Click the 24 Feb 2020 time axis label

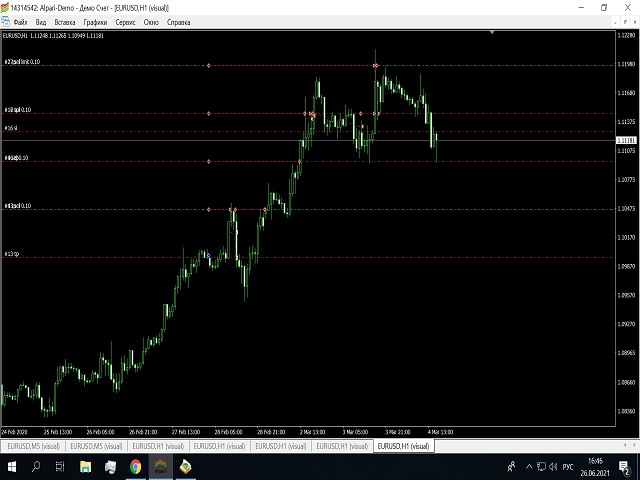coord(14,432)
